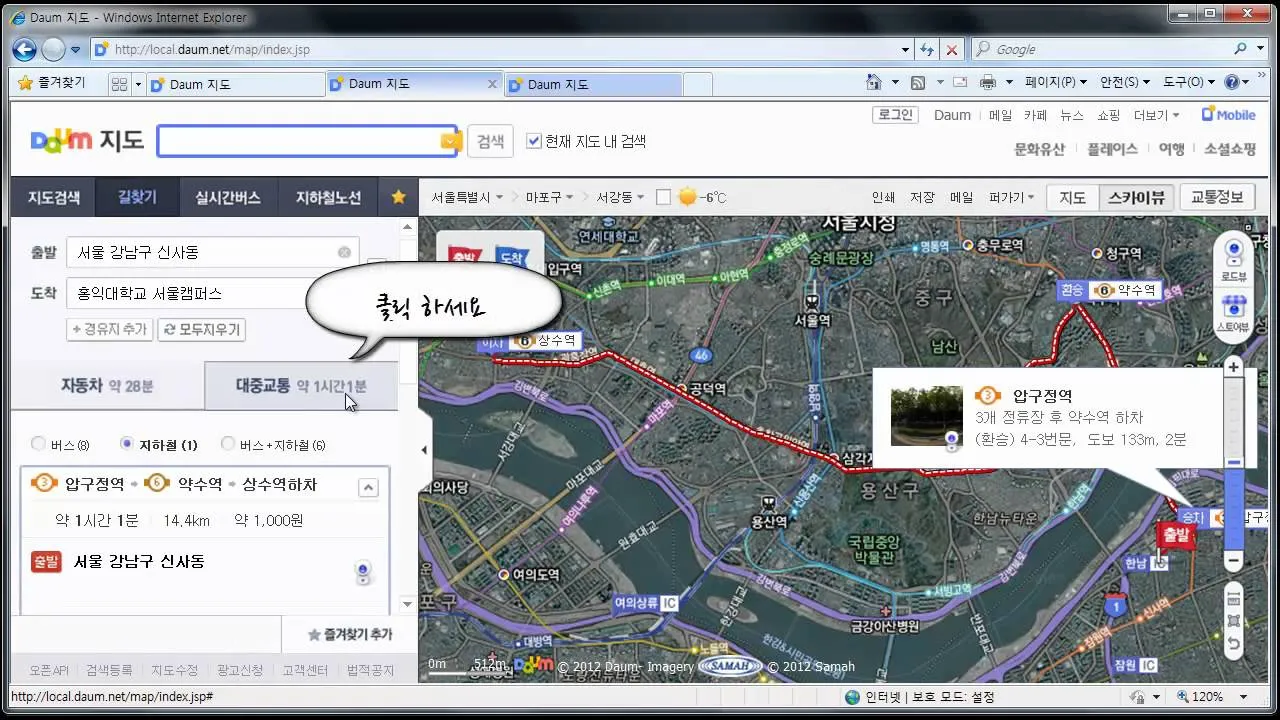Viewport: 1280px width, 720px height.
Task: Open the 서강동 neighborhood dropdown
Action: (620, 197)
